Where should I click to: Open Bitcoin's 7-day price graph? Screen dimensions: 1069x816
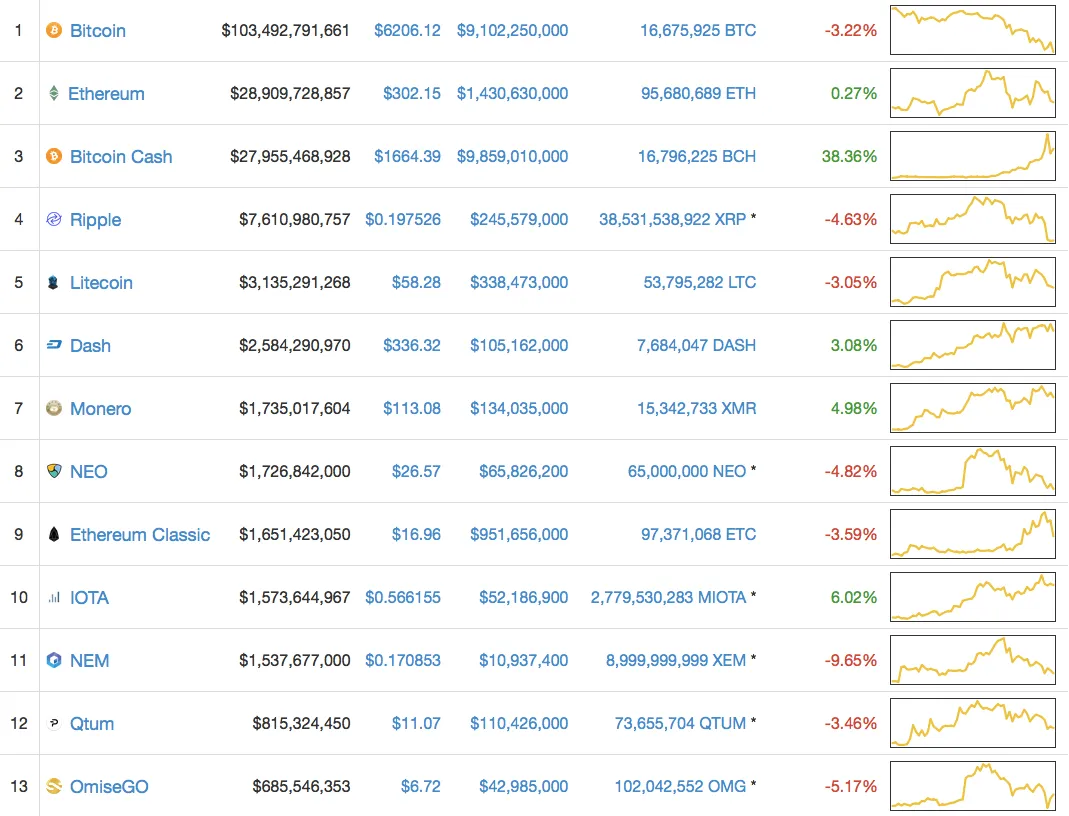(x=973, y=30)
